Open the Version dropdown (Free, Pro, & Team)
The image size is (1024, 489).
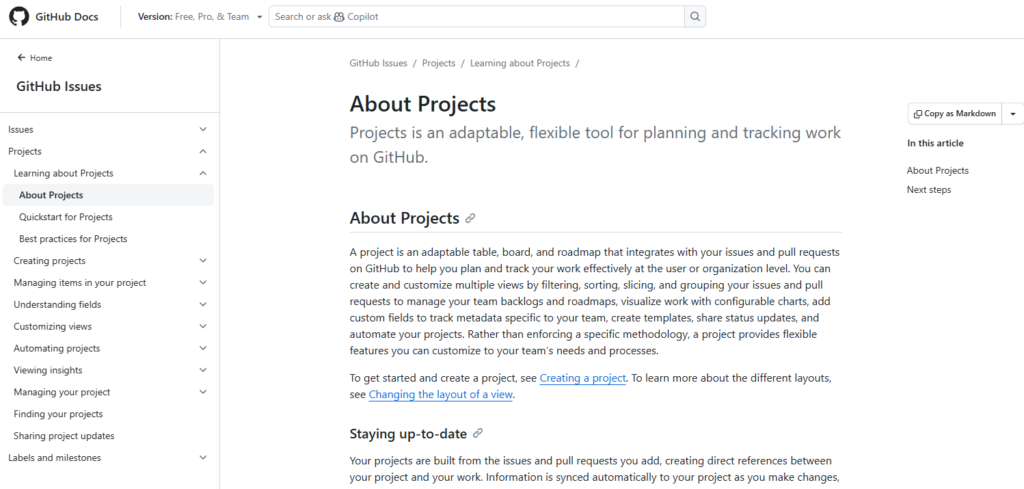pos(200,16)
